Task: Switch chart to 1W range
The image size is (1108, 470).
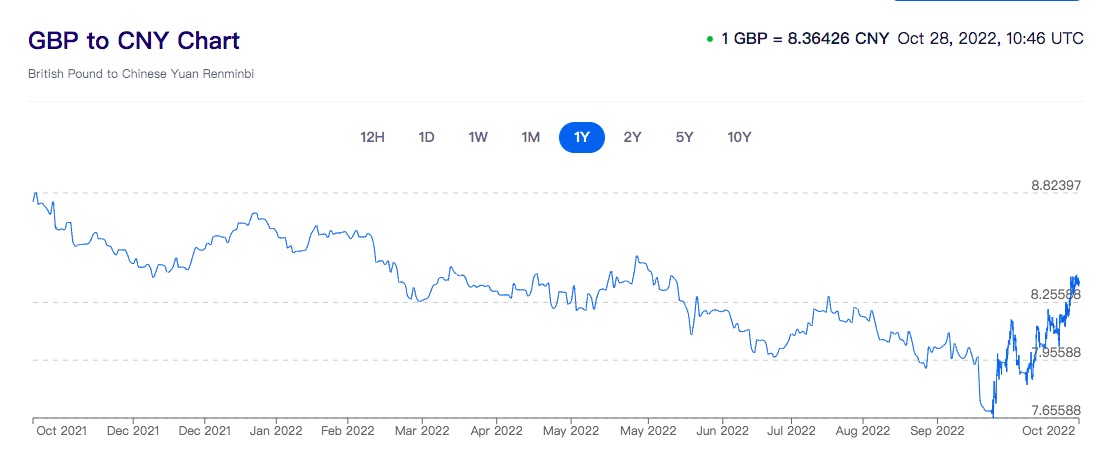Action: [x=478, y=137]
